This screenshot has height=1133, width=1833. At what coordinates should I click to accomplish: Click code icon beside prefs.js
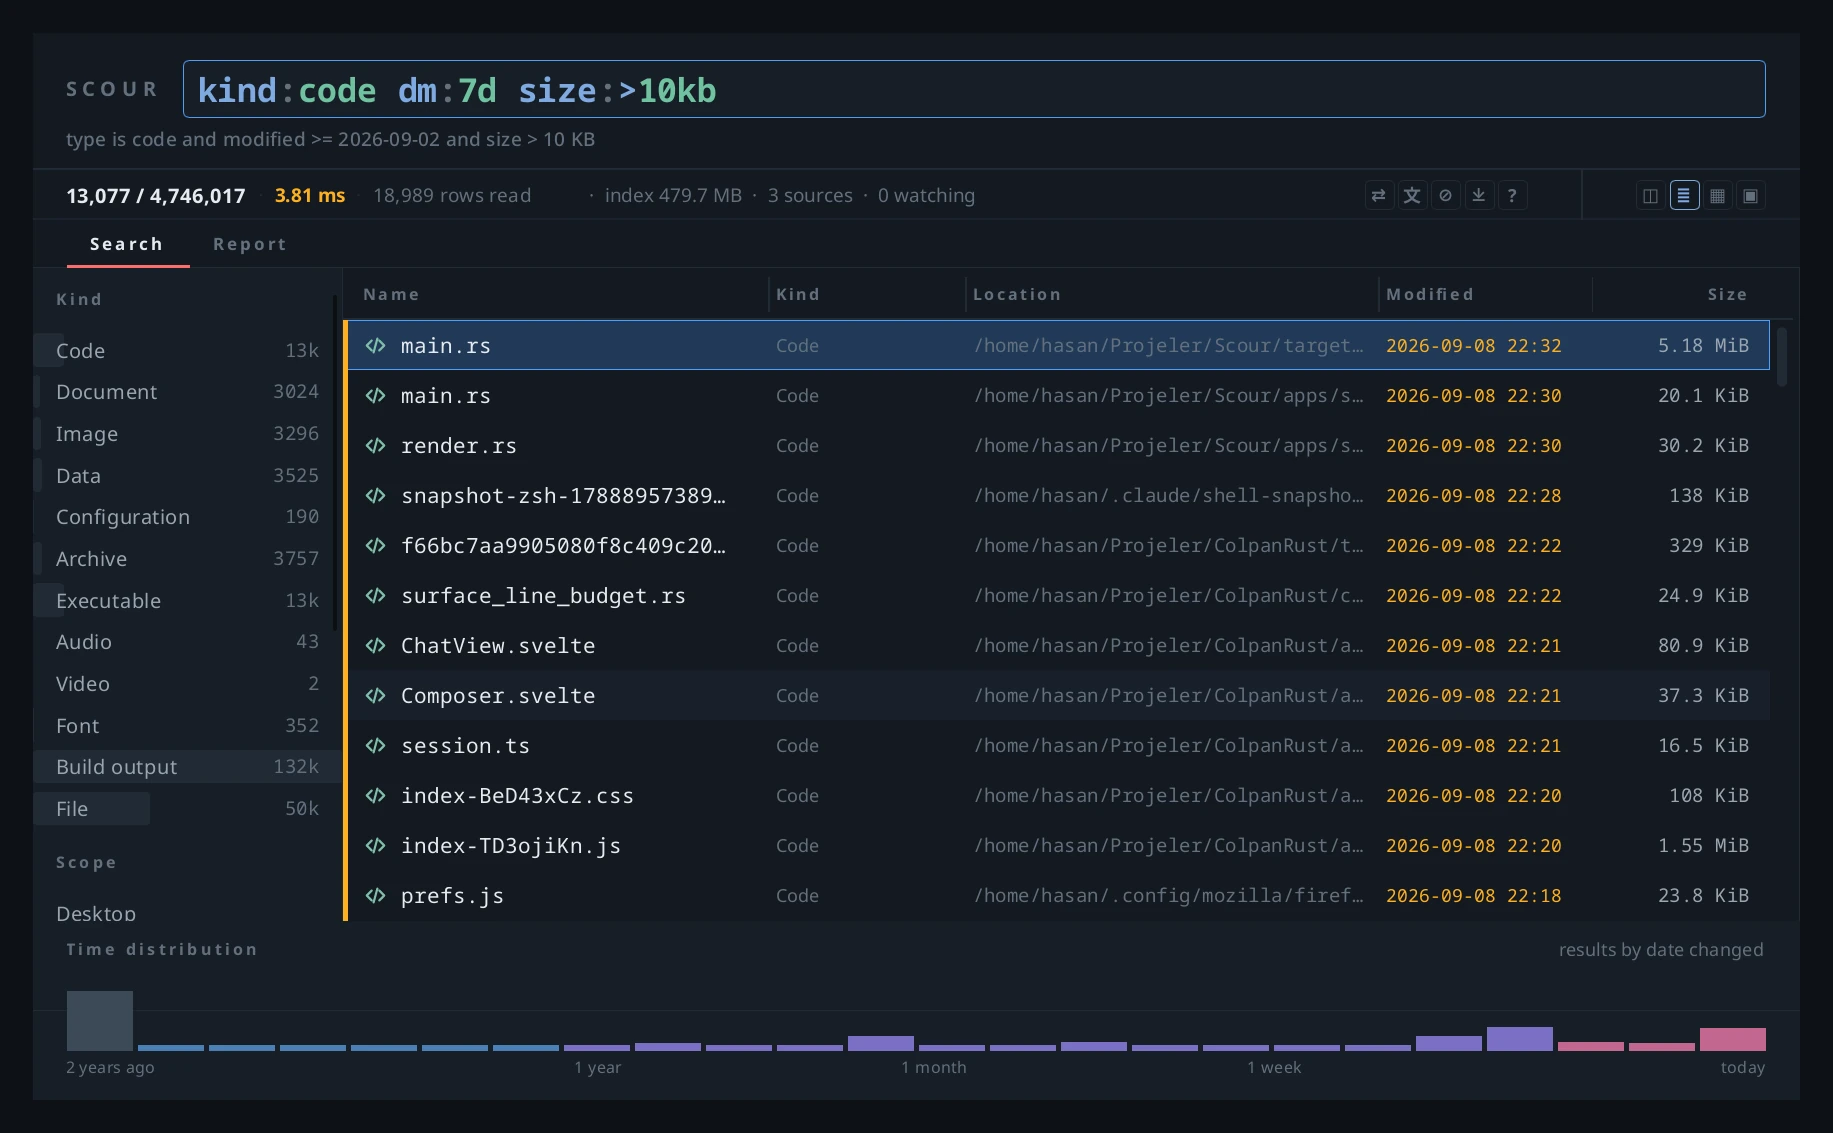point(376,896)
